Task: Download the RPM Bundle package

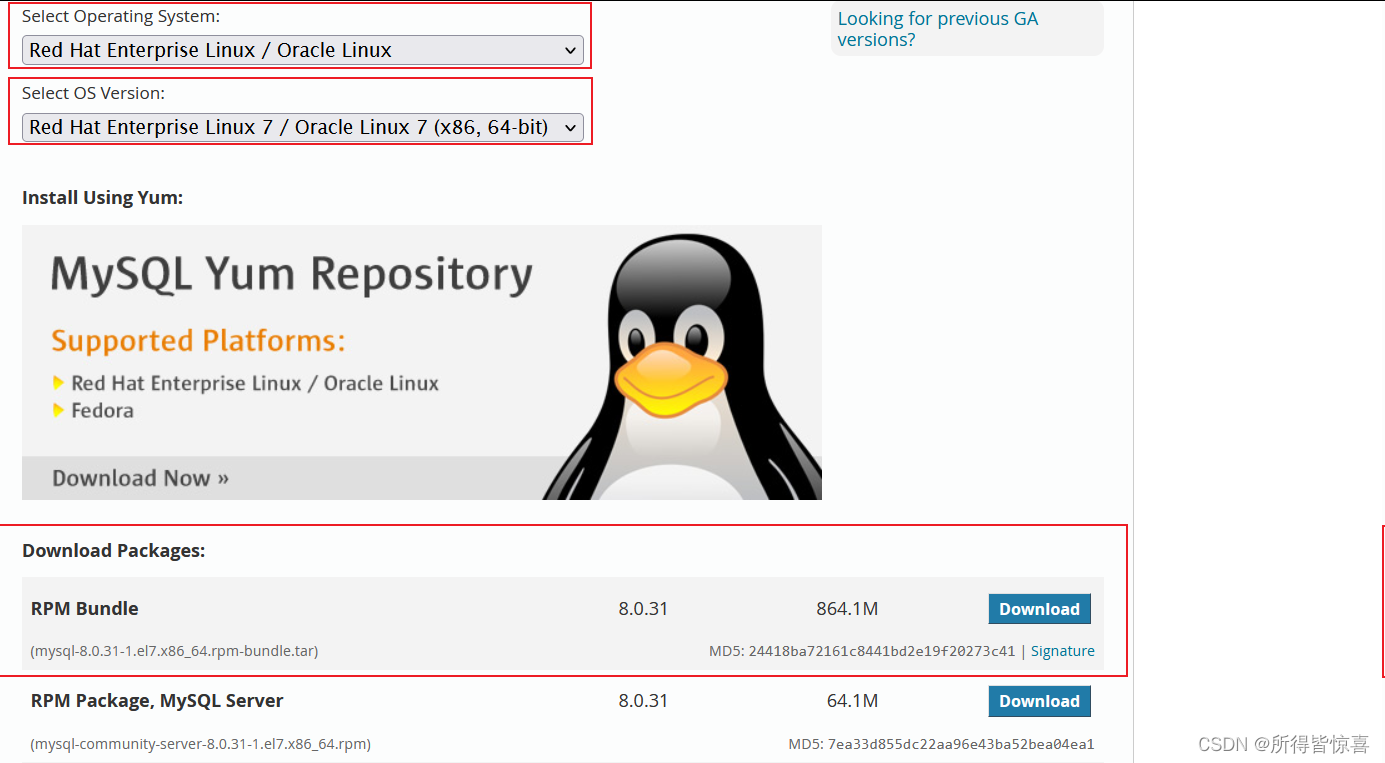Action: coord(1039,609)
